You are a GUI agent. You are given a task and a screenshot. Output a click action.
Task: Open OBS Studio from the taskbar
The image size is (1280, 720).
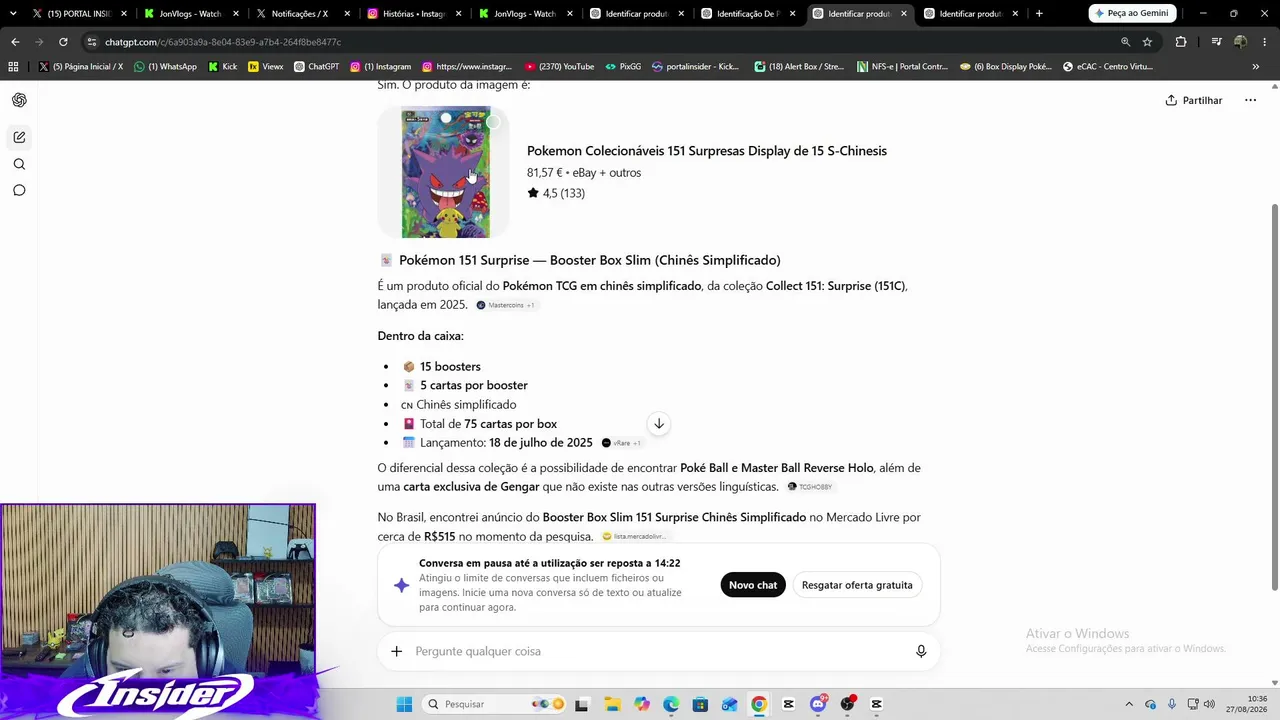pos(848,704)
